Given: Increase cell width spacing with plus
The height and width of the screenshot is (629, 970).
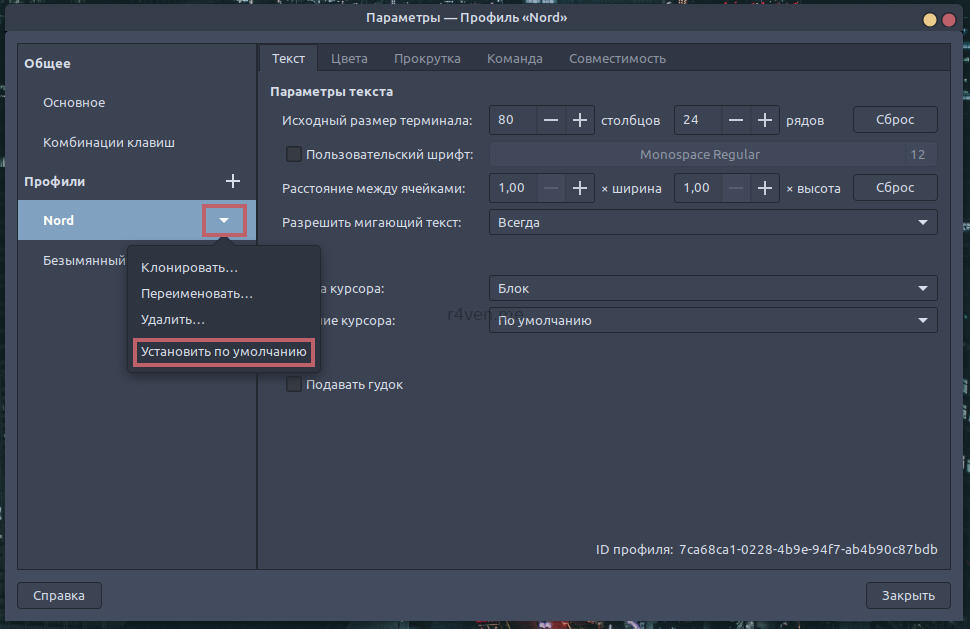Looking at the screenshot, I should (x=579, y=188).
